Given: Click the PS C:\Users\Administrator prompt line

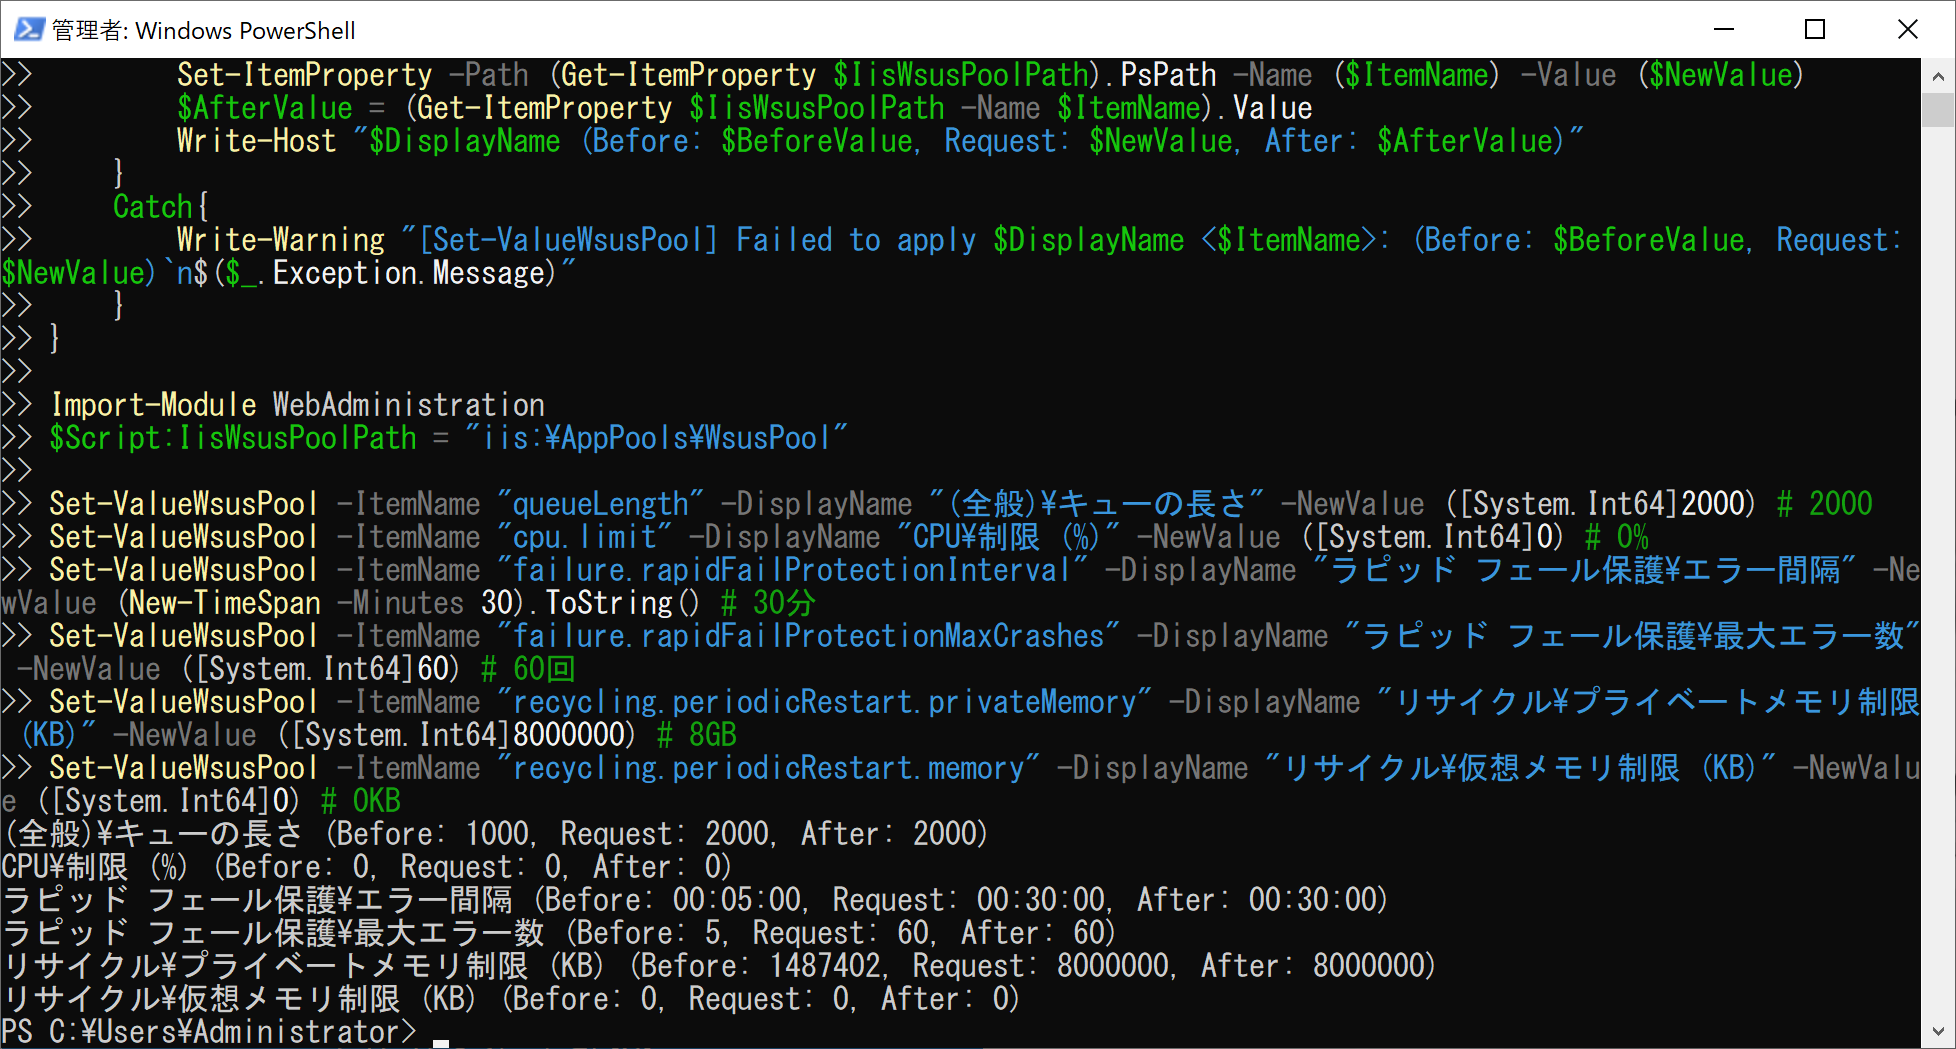Looking at the screenshot, I should click(x=200, y=1031).
